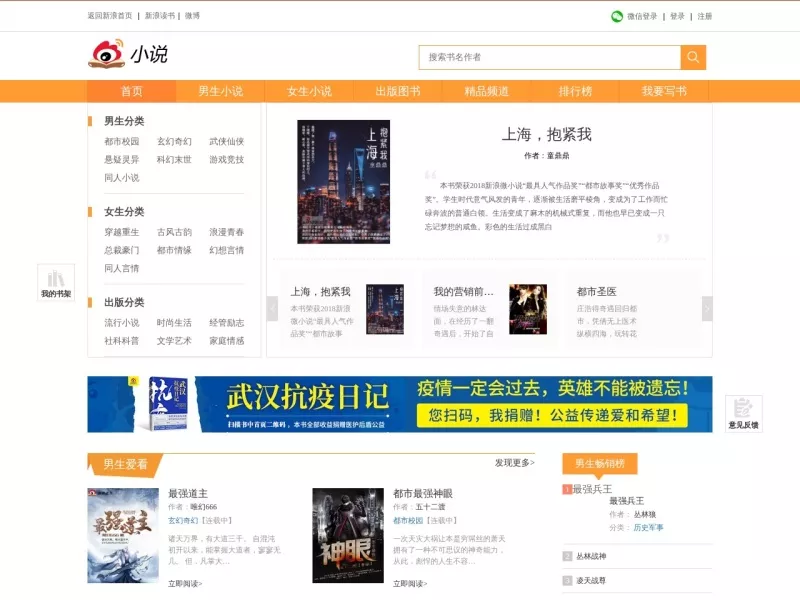This screenshot has height=600, width=800.
Task: Open featured 上海，抱紧我 large cover
Action: pos(343,182)
